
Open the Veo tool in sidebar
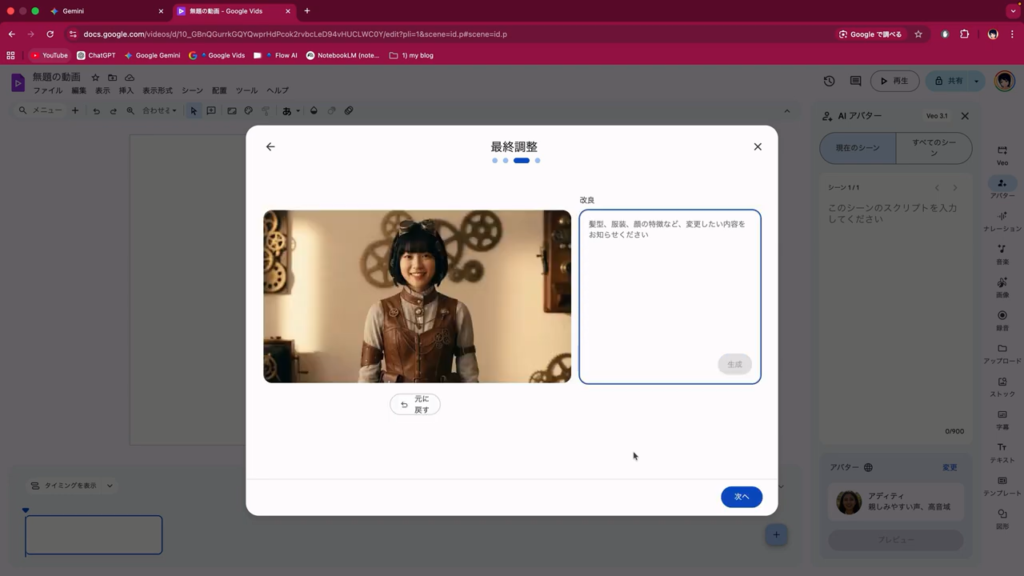1002,154
